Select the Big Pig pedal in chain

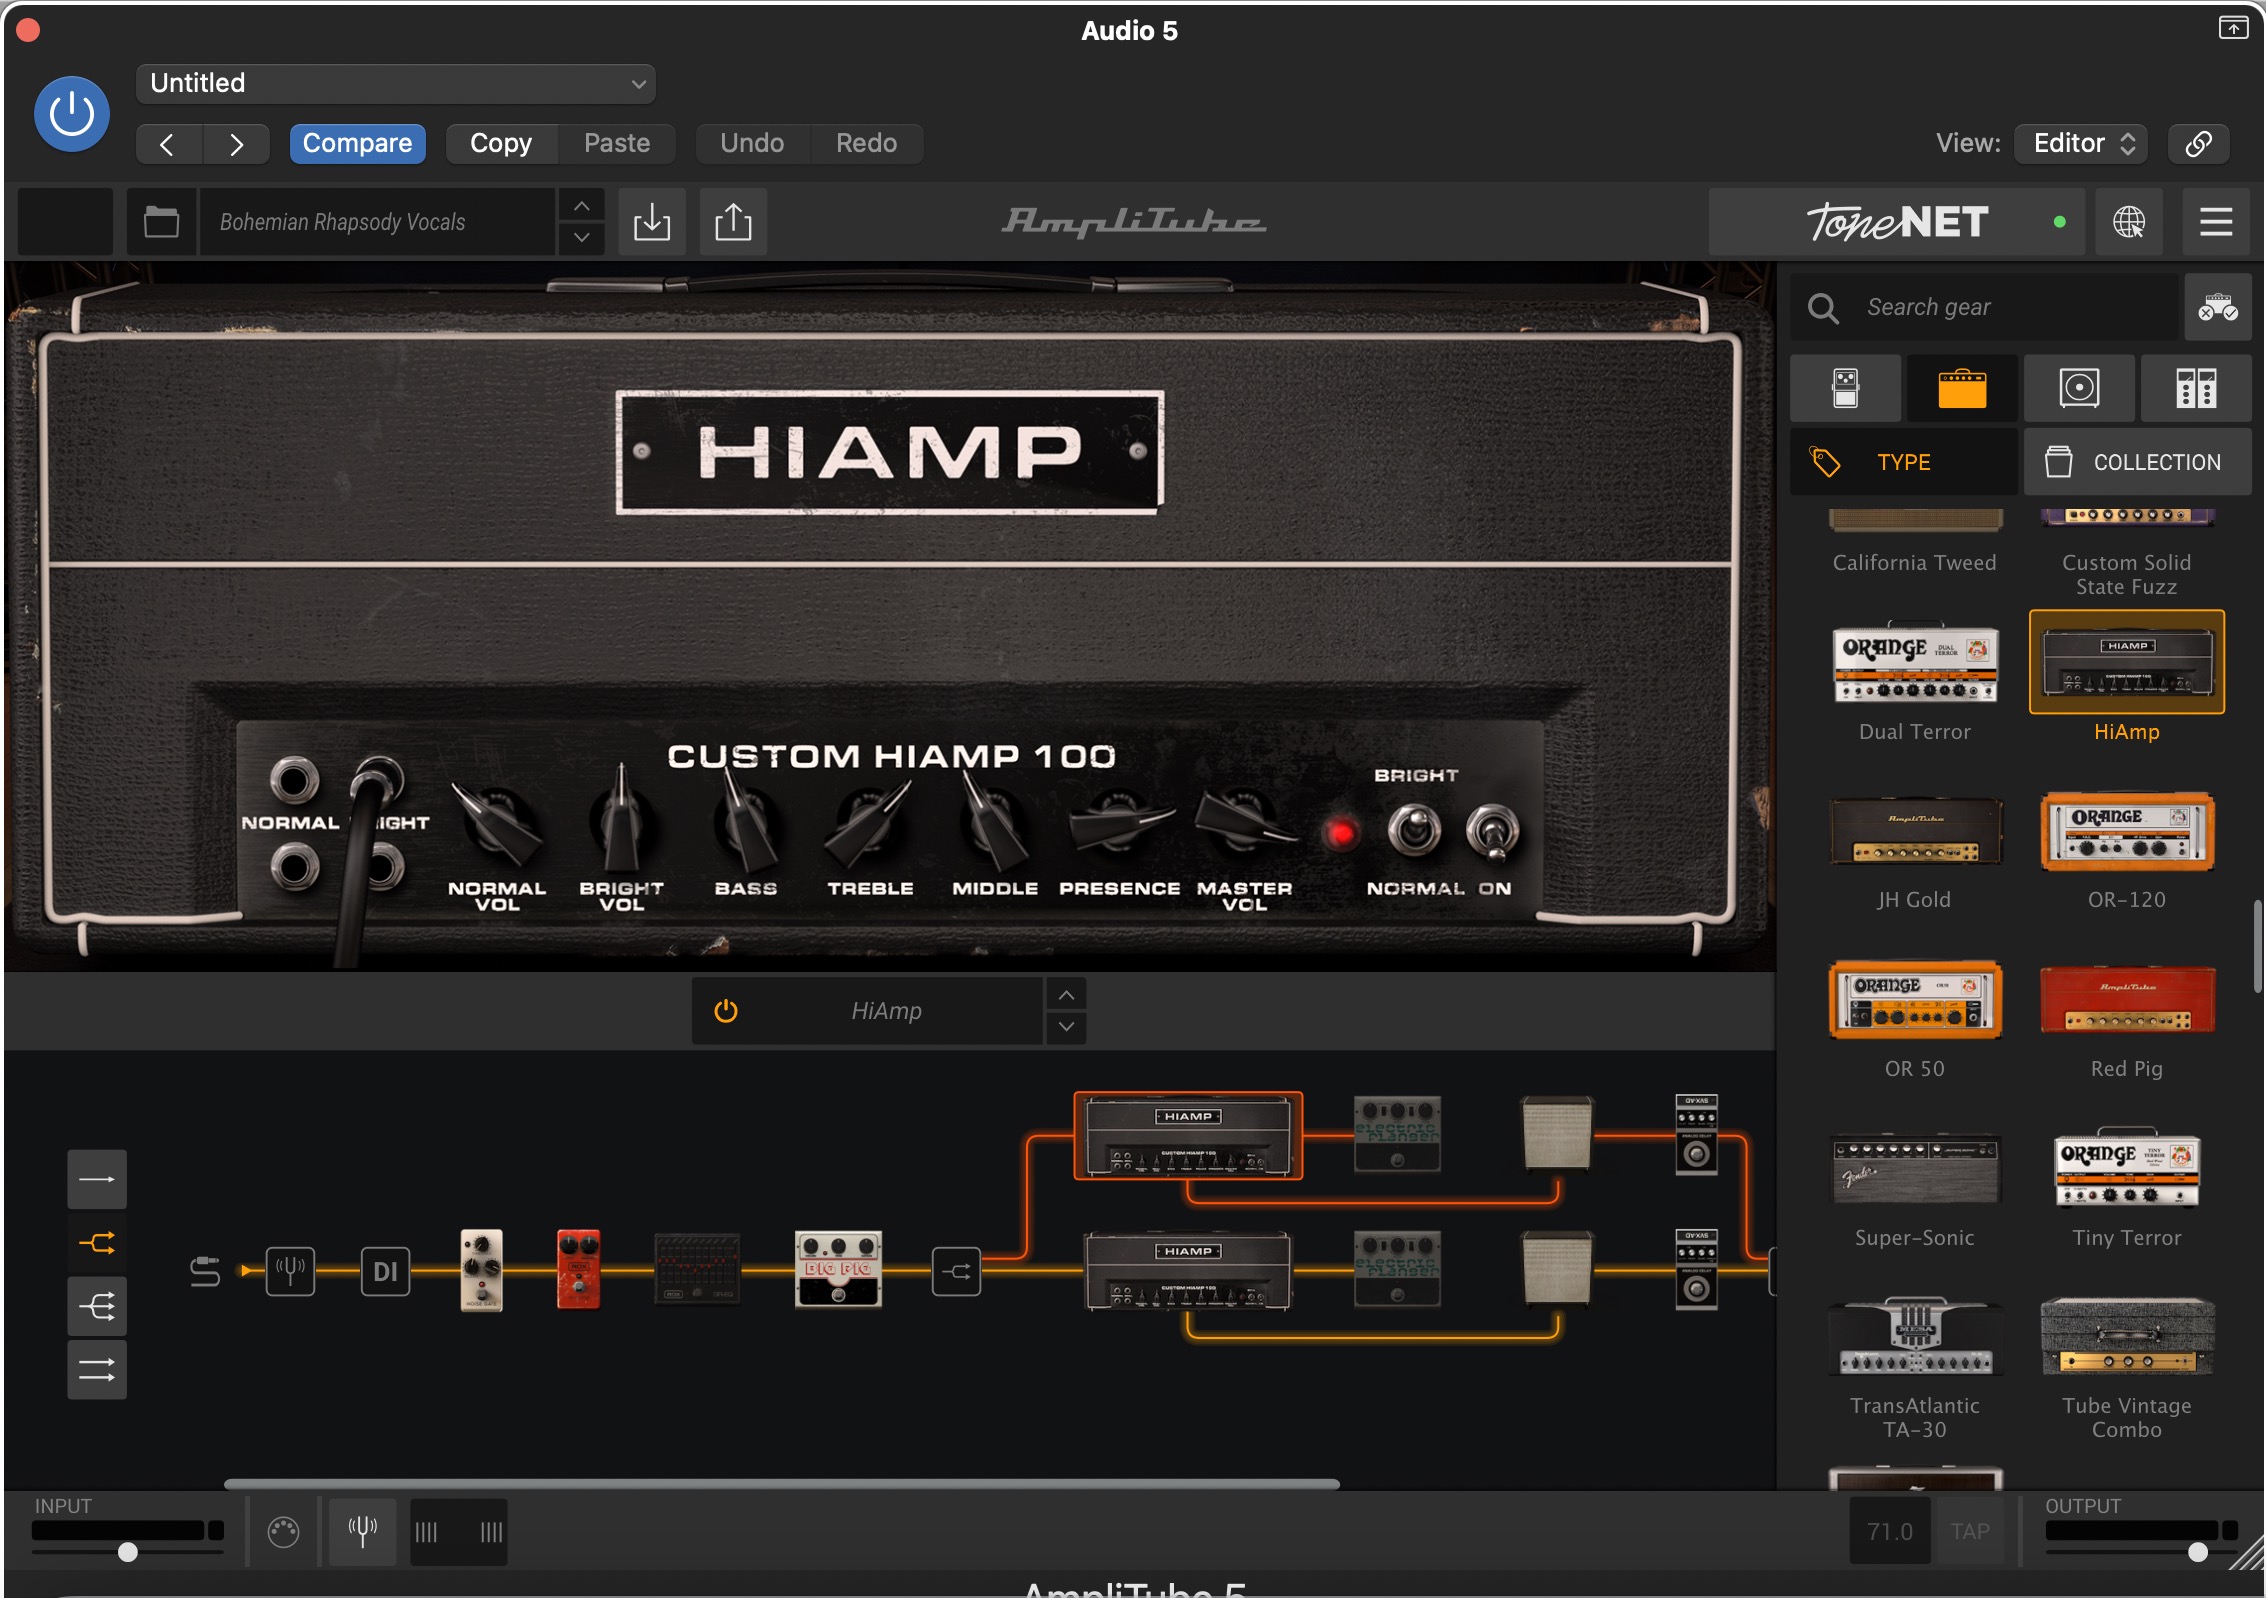click(838, 1269)
